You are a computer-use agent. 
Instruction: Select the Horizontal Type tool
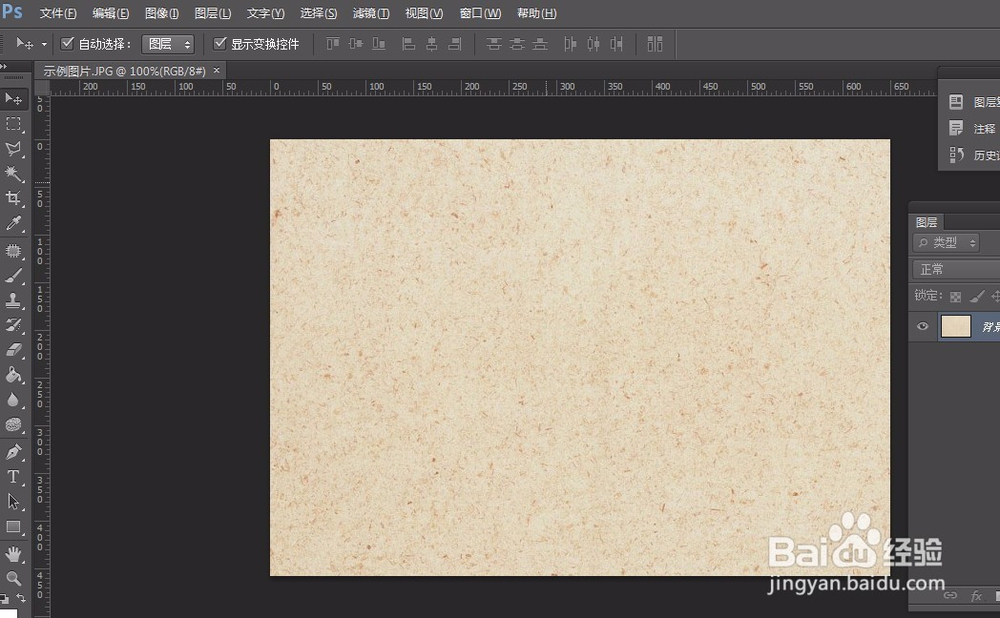[13, 477]
